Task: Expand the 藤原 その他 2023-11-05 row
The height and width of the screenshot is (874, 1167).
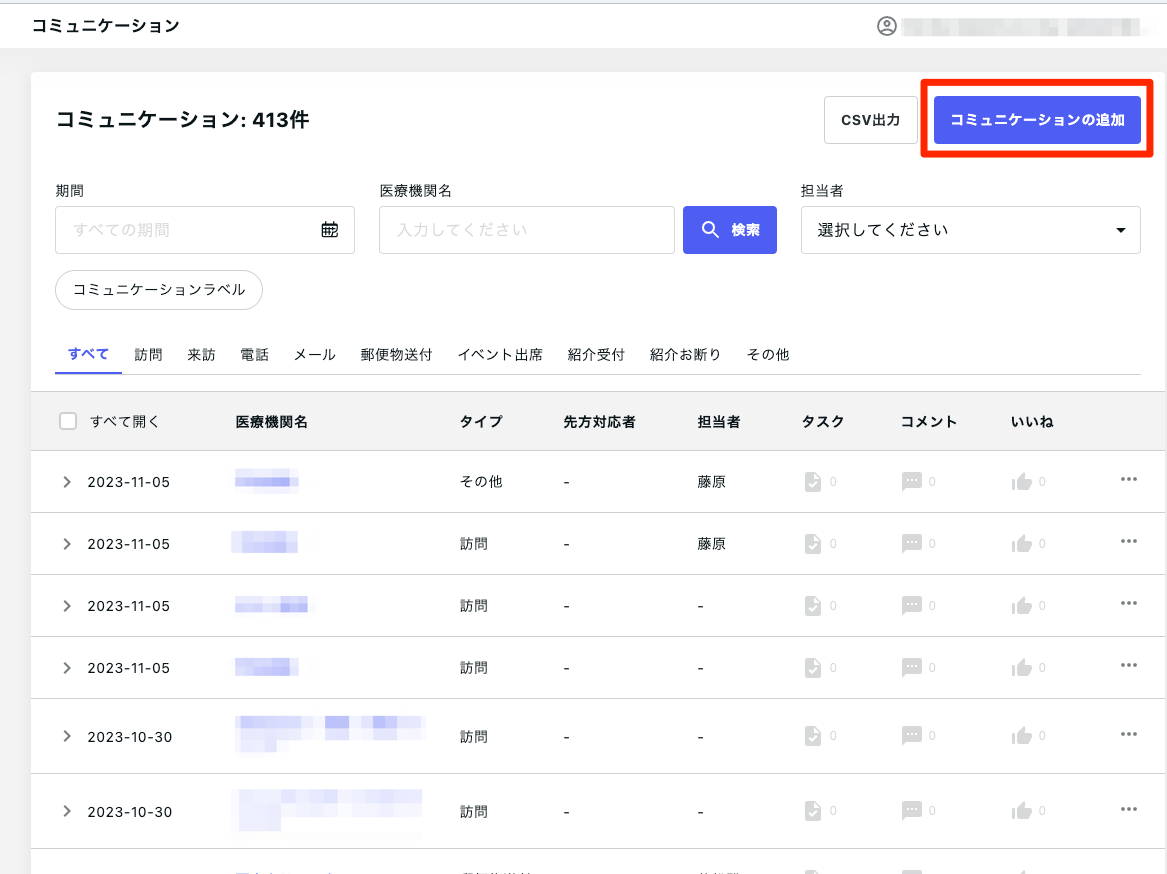Action: coord(67,482)
